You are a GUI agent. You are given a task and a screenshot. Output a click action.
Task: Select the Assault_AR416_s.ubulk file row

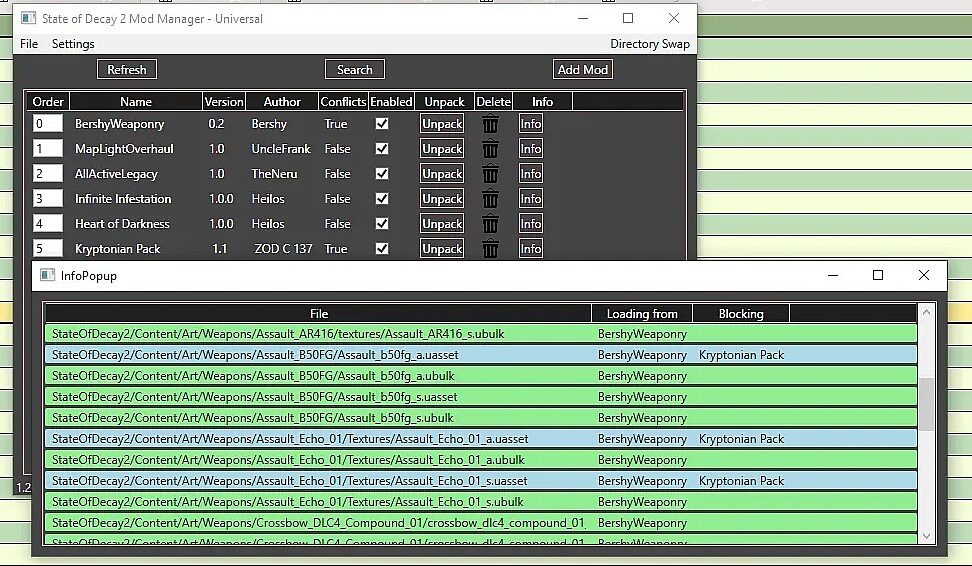(x=480, y=334)
